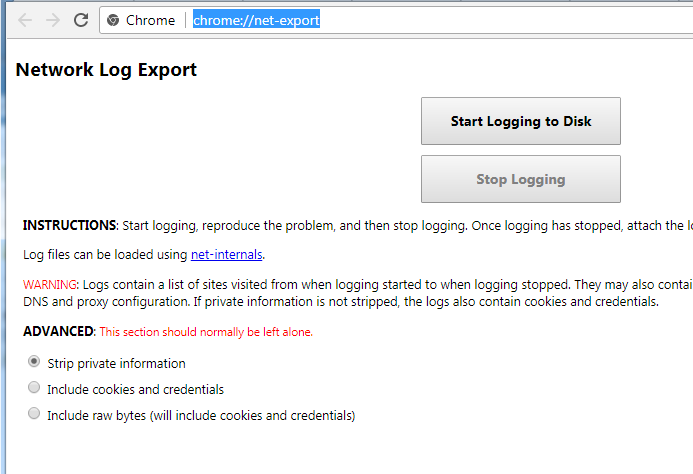
Task: Reload the net-export page
Action: [x=81, y=20]
